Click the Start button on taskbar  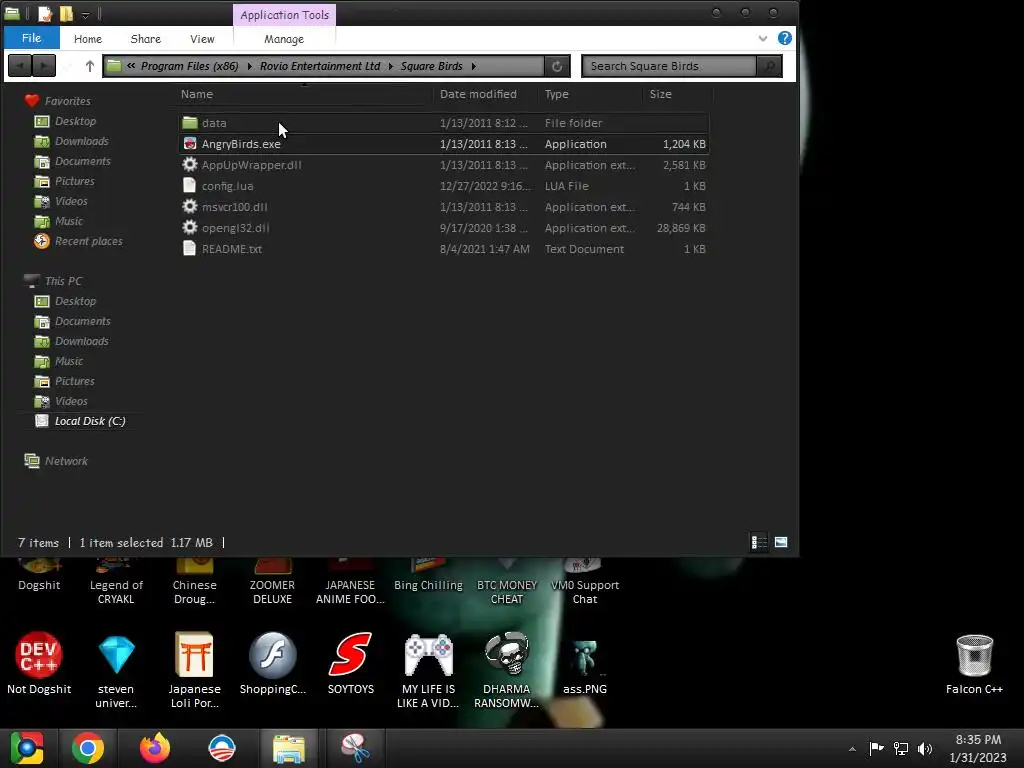tap(26, 748)
